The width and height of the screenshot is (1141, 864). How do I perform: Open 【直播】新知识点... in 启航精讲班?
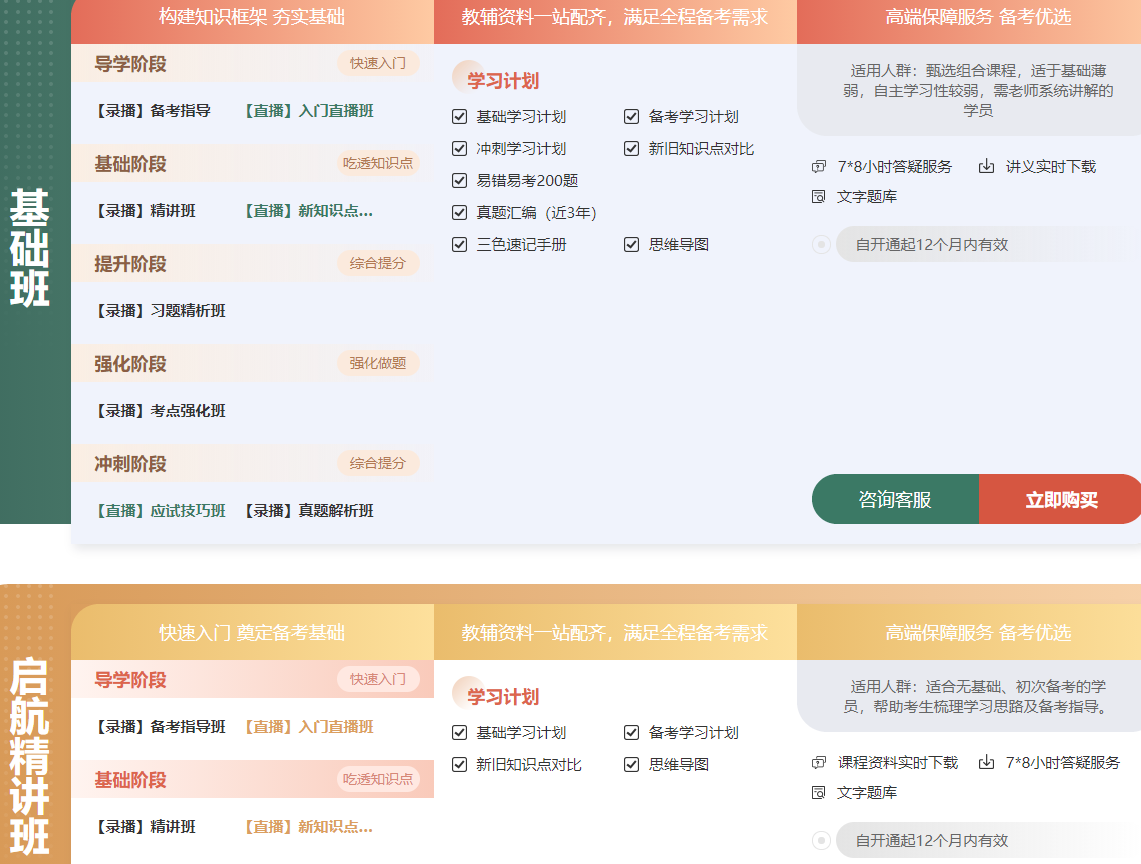tap(308, 827)
